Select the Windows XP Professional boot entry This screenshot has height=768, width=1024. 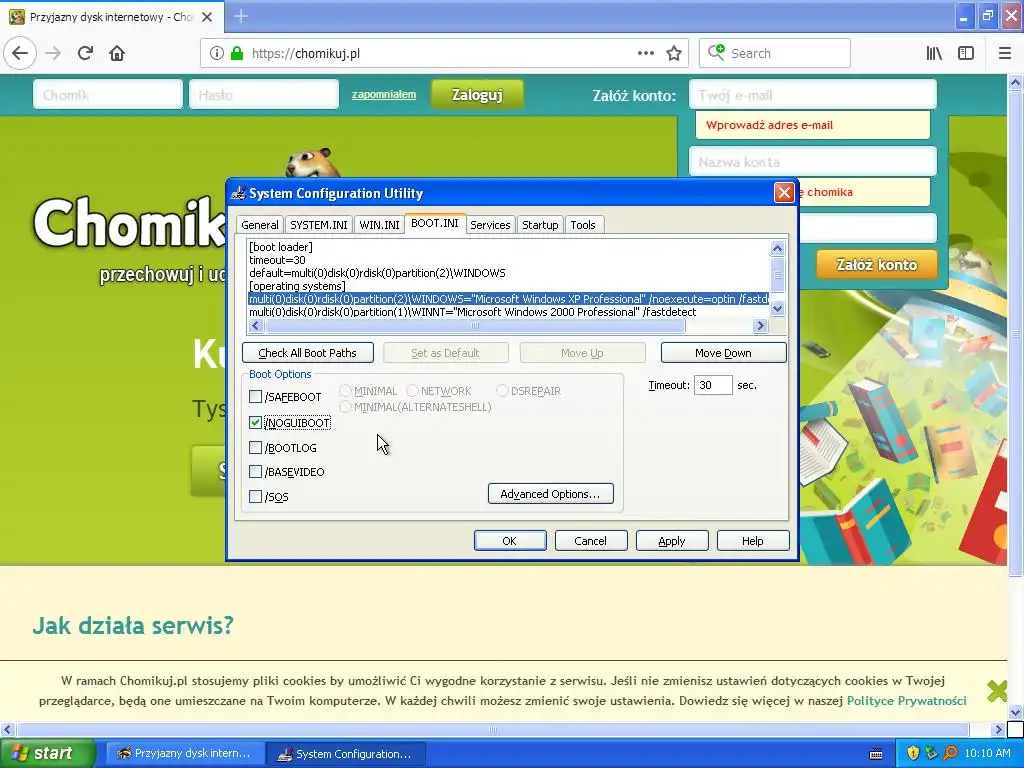(x=508, y=299)
